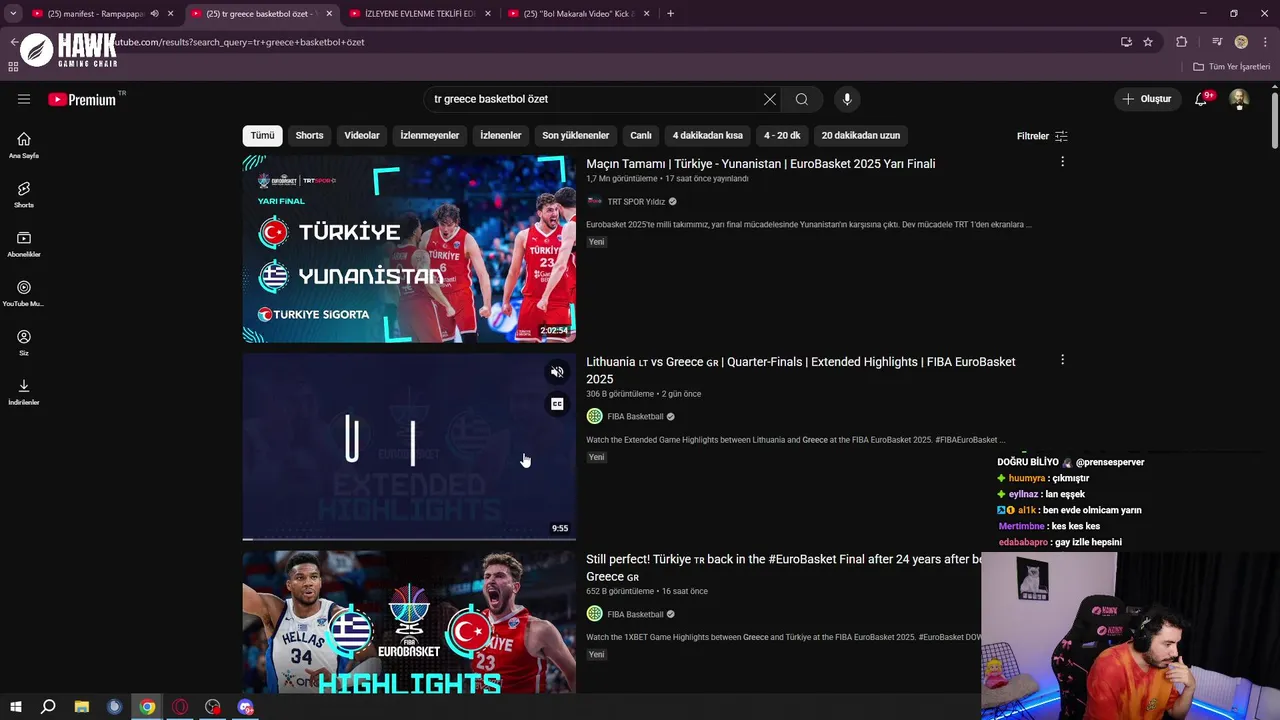Viewport: 1280px width, 720px height.
Task: Open options menu for Maçın Tamamı video
Action: click(x=1062, y=162)
